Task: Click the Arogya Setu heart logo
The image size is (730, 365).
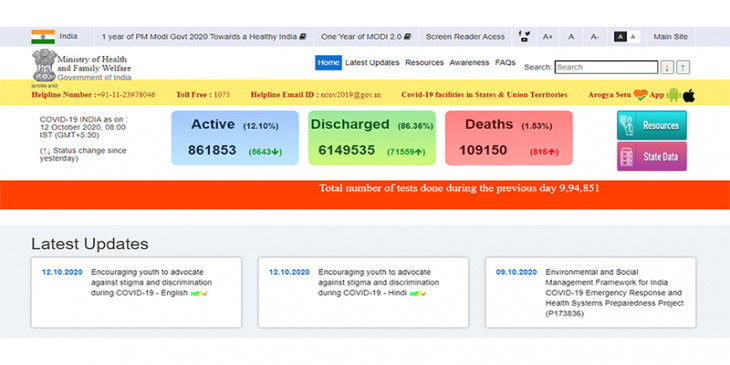Action: click(641, 95)
